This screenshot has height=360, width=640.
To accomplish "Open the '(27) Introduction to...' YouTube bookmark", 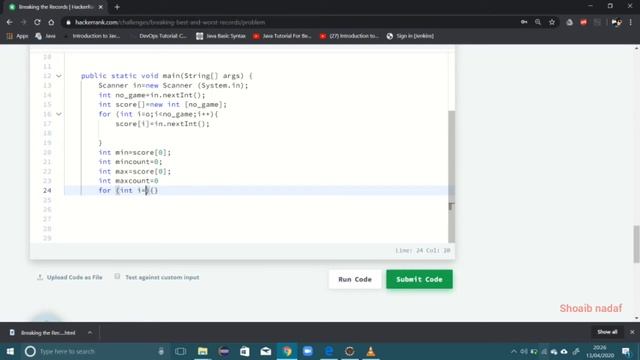I will point(349,36).
